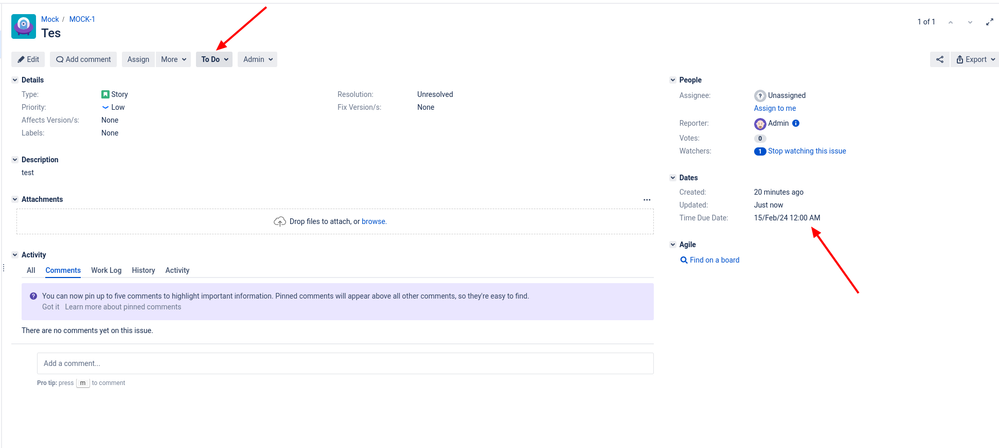This screenshot has height=448, width=999.
Task: Click the issue title Tes
Action: click(x=51, y=33)
